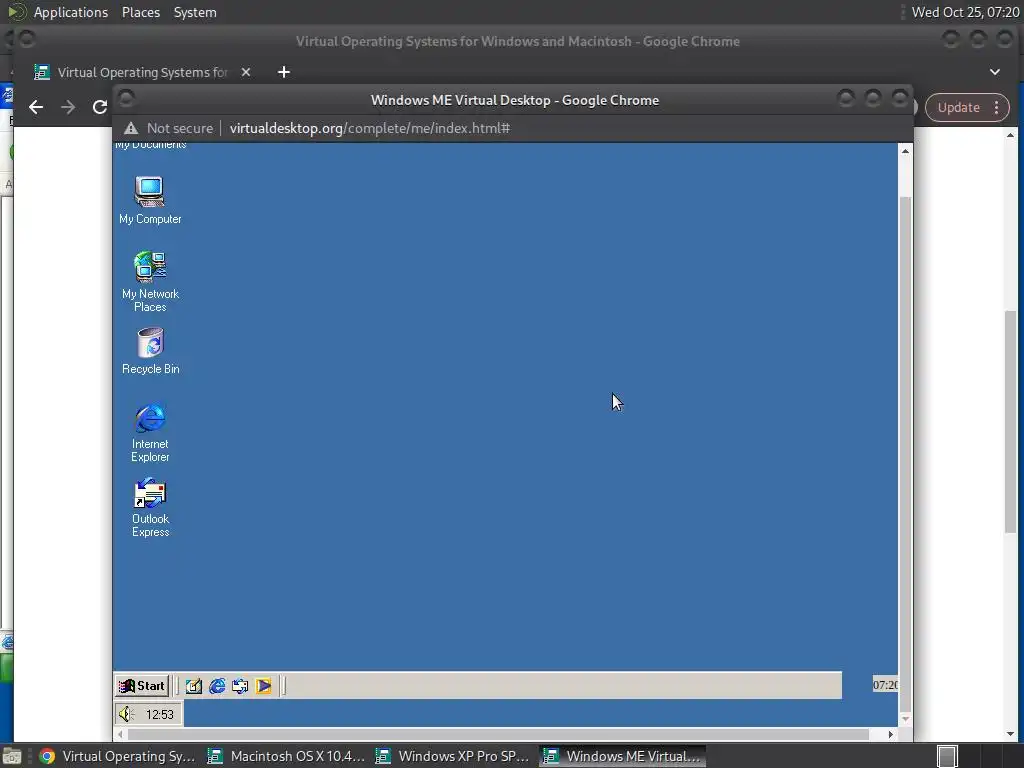Click the horizontal scrollbar left arrow

pyautogui.click(x=120, y=734)
